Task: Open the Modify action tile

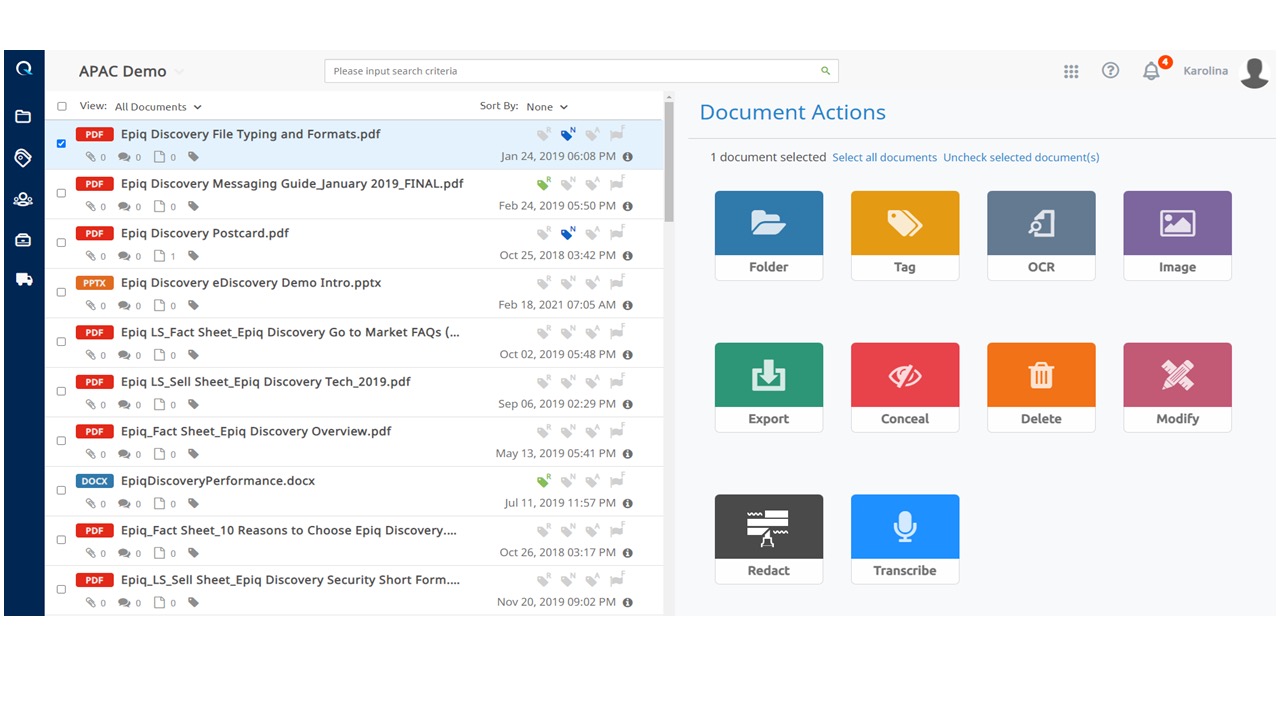Action: click(1177, 388)
